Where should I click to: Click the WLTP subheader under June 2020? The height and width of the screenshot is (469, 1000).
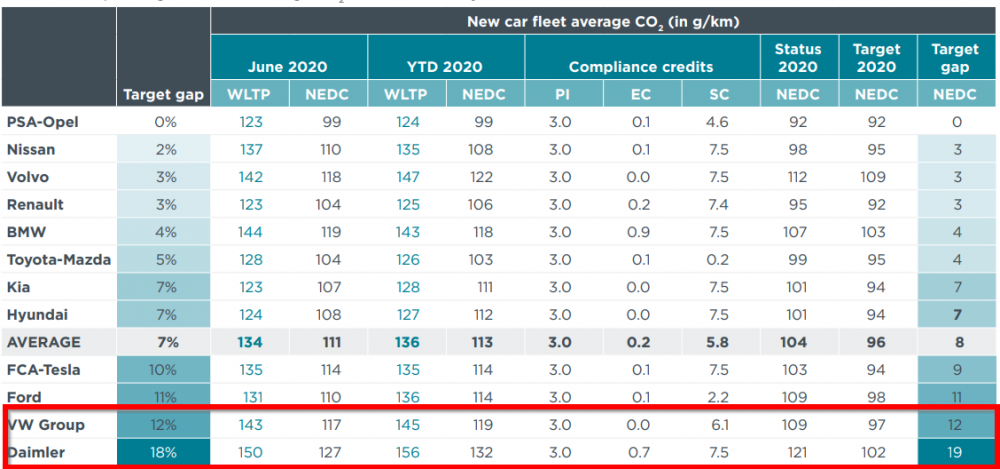(249, 95)
